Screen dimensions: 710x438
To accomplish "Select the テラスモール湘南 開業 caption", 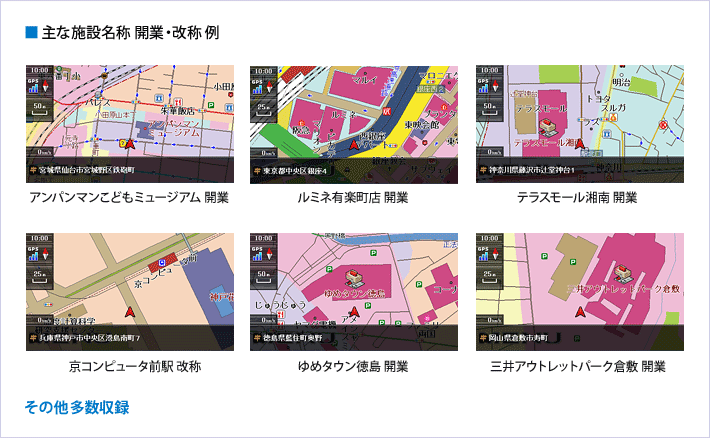I will coord(577,197).
